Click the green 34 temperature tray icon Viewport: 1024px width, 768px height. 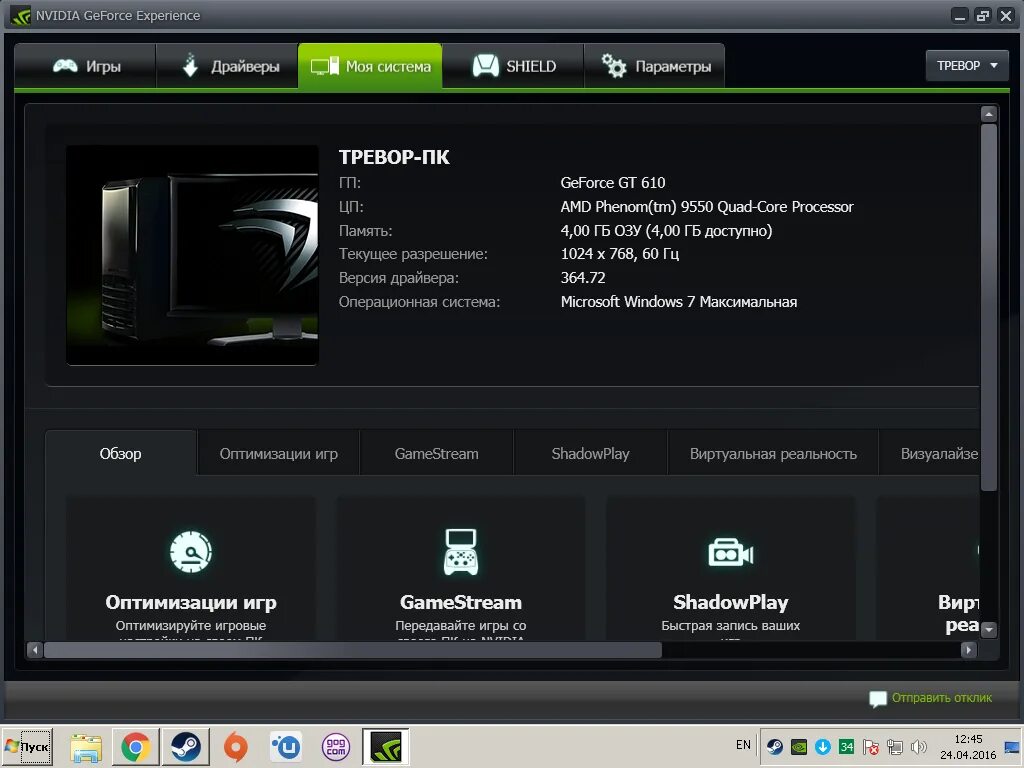(x=847, y=746)
